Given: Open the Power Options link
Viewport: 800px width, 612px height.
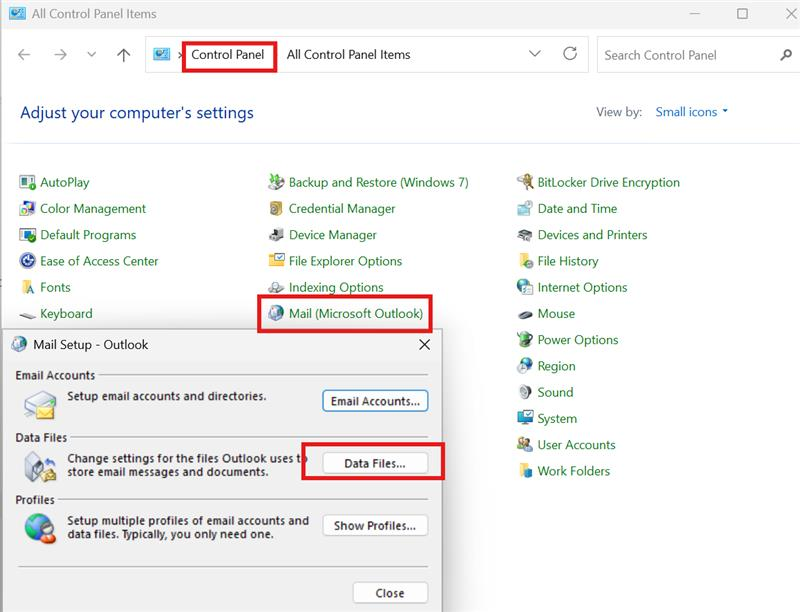Looking at the screenshot, I should [x=578, y=340].
